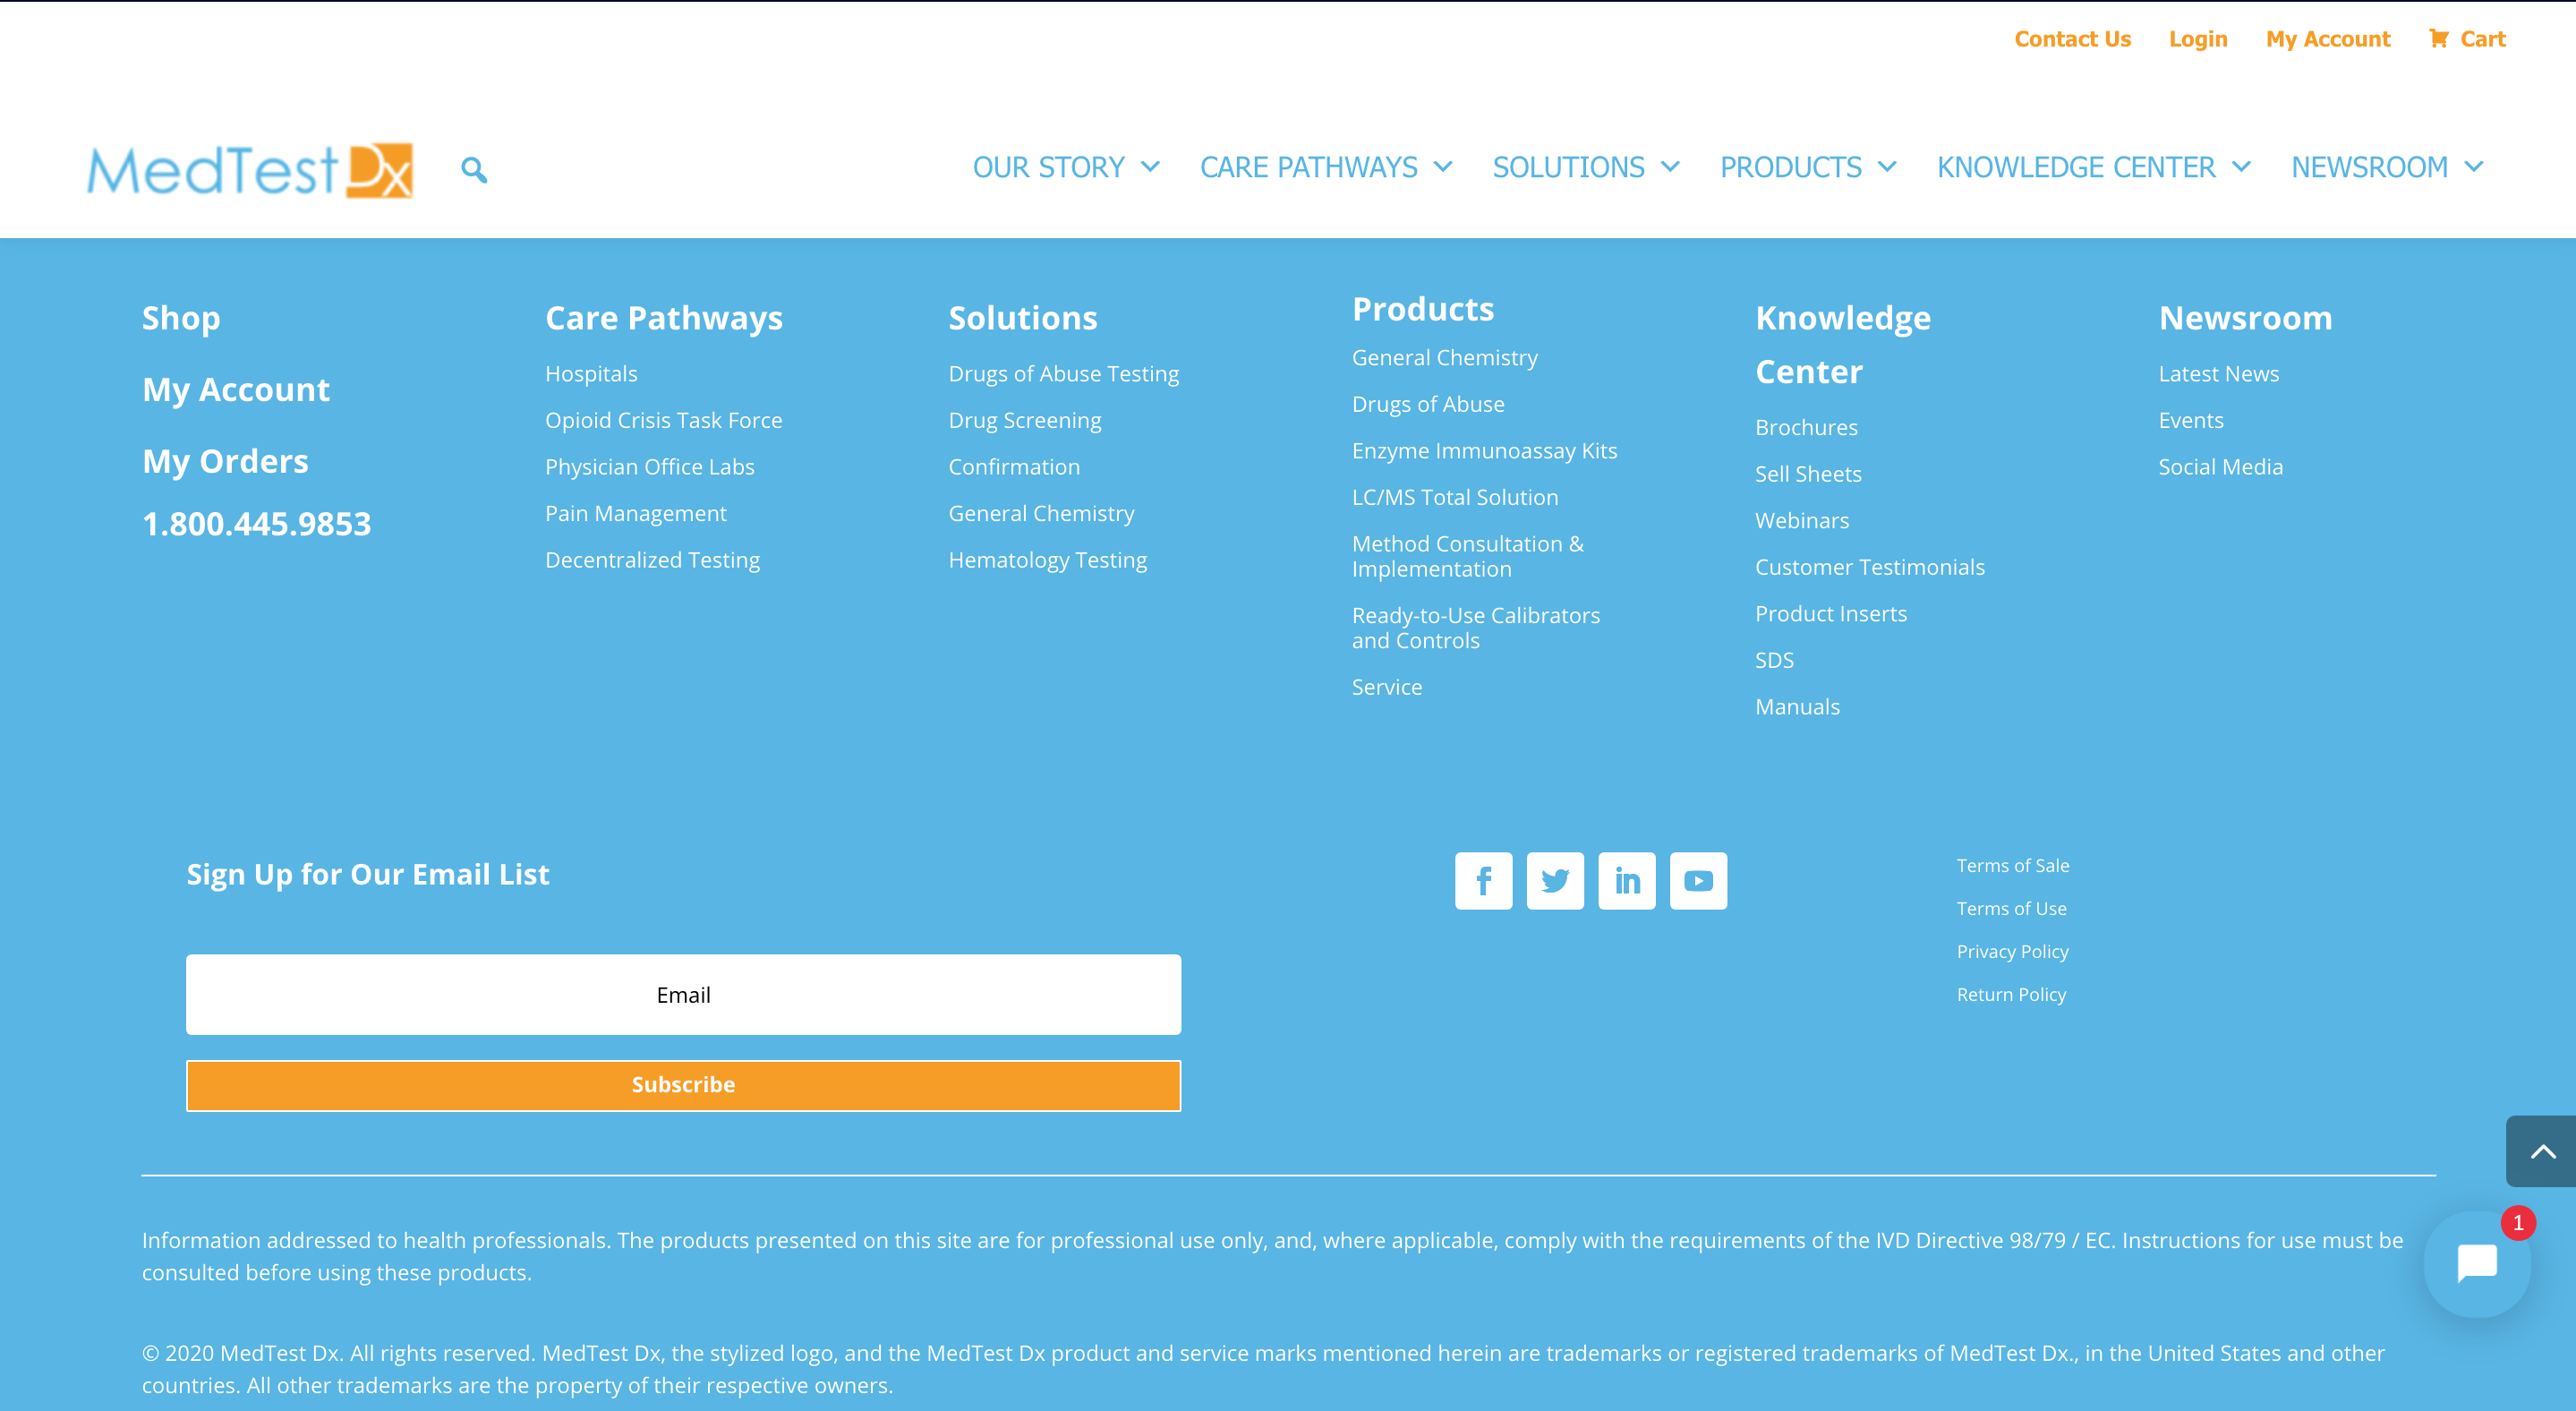Click the Email input field

[683, 995]
